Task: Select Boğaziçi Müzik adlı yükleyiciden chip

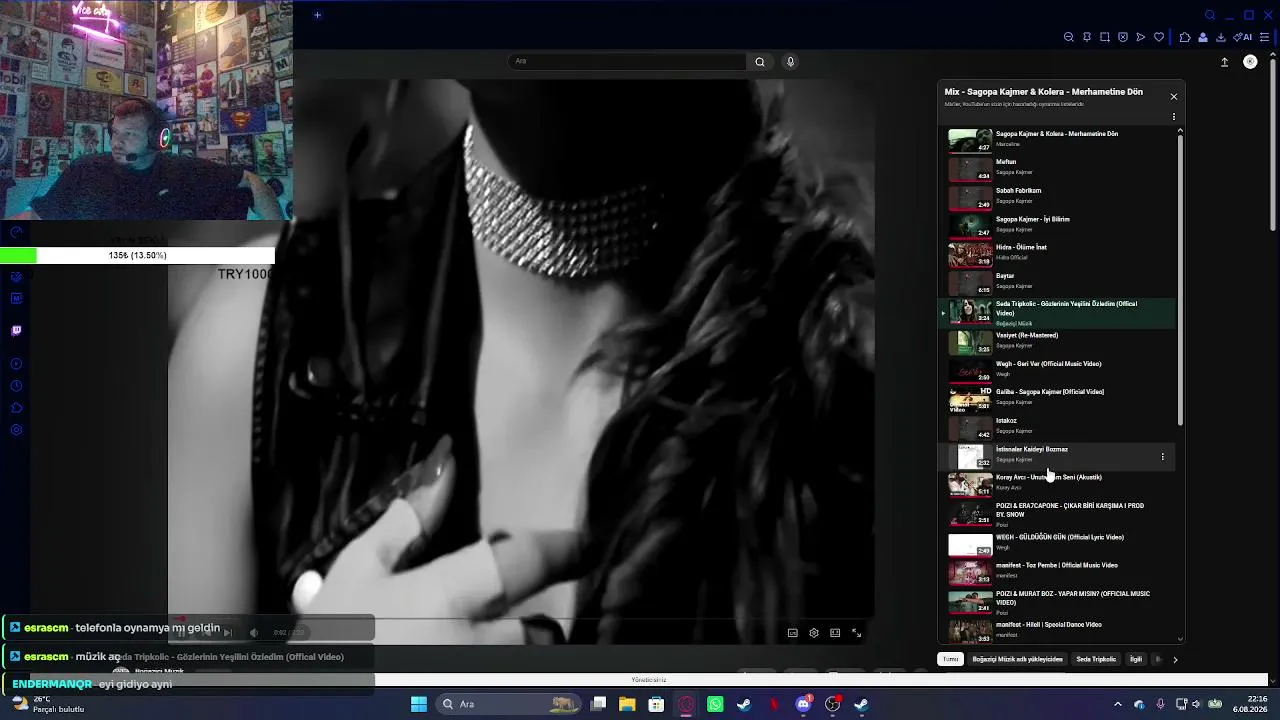Action: (1018, 659)
